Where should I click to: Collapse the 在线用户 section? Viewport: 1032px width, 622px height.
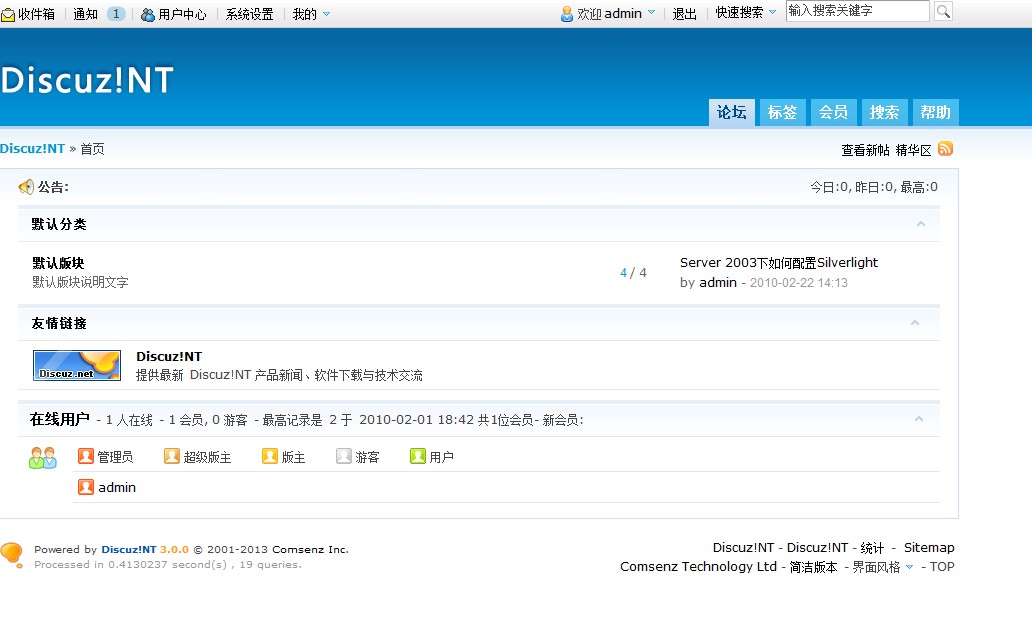(x=919, y=419)
